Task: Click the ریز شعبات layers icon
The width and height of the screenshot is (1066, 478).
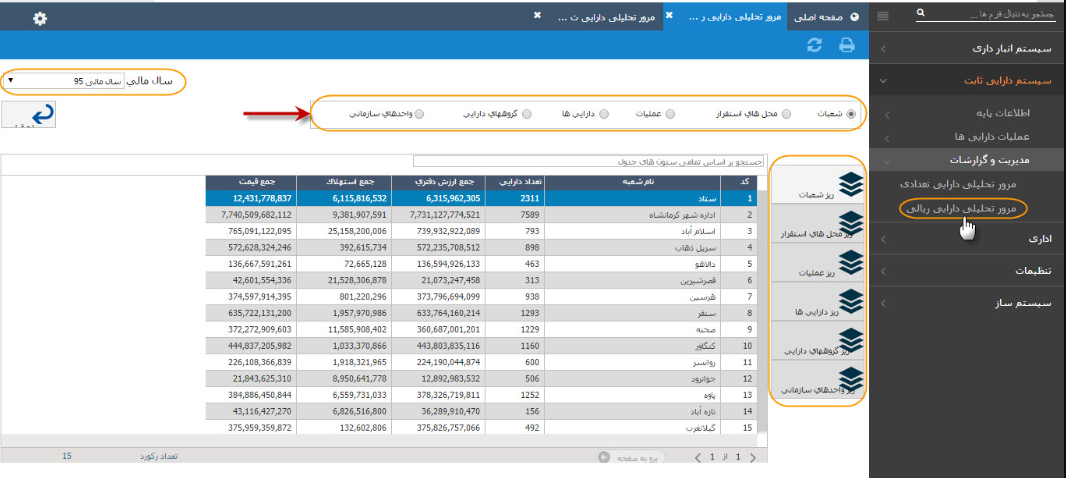Action: click(x=849, y=182)
